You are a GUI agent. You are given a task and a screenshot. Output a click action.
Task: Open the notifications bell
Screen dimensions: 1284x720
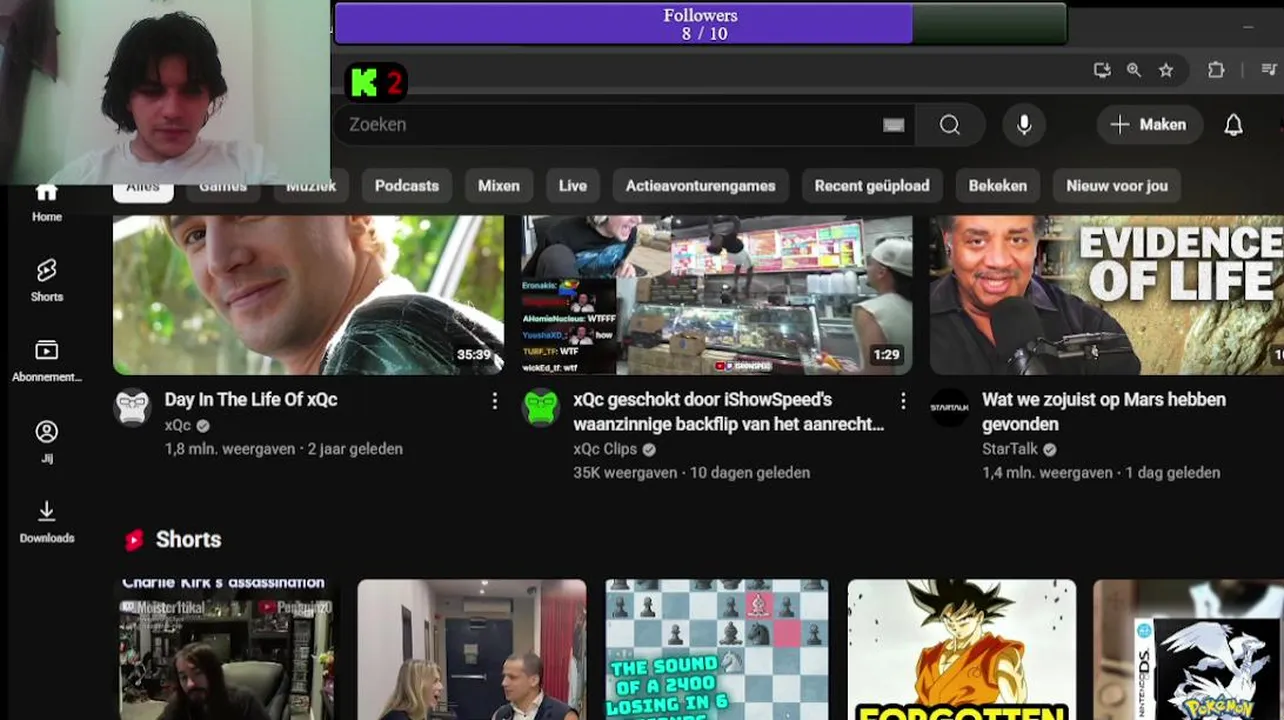tap(1234, 125)
